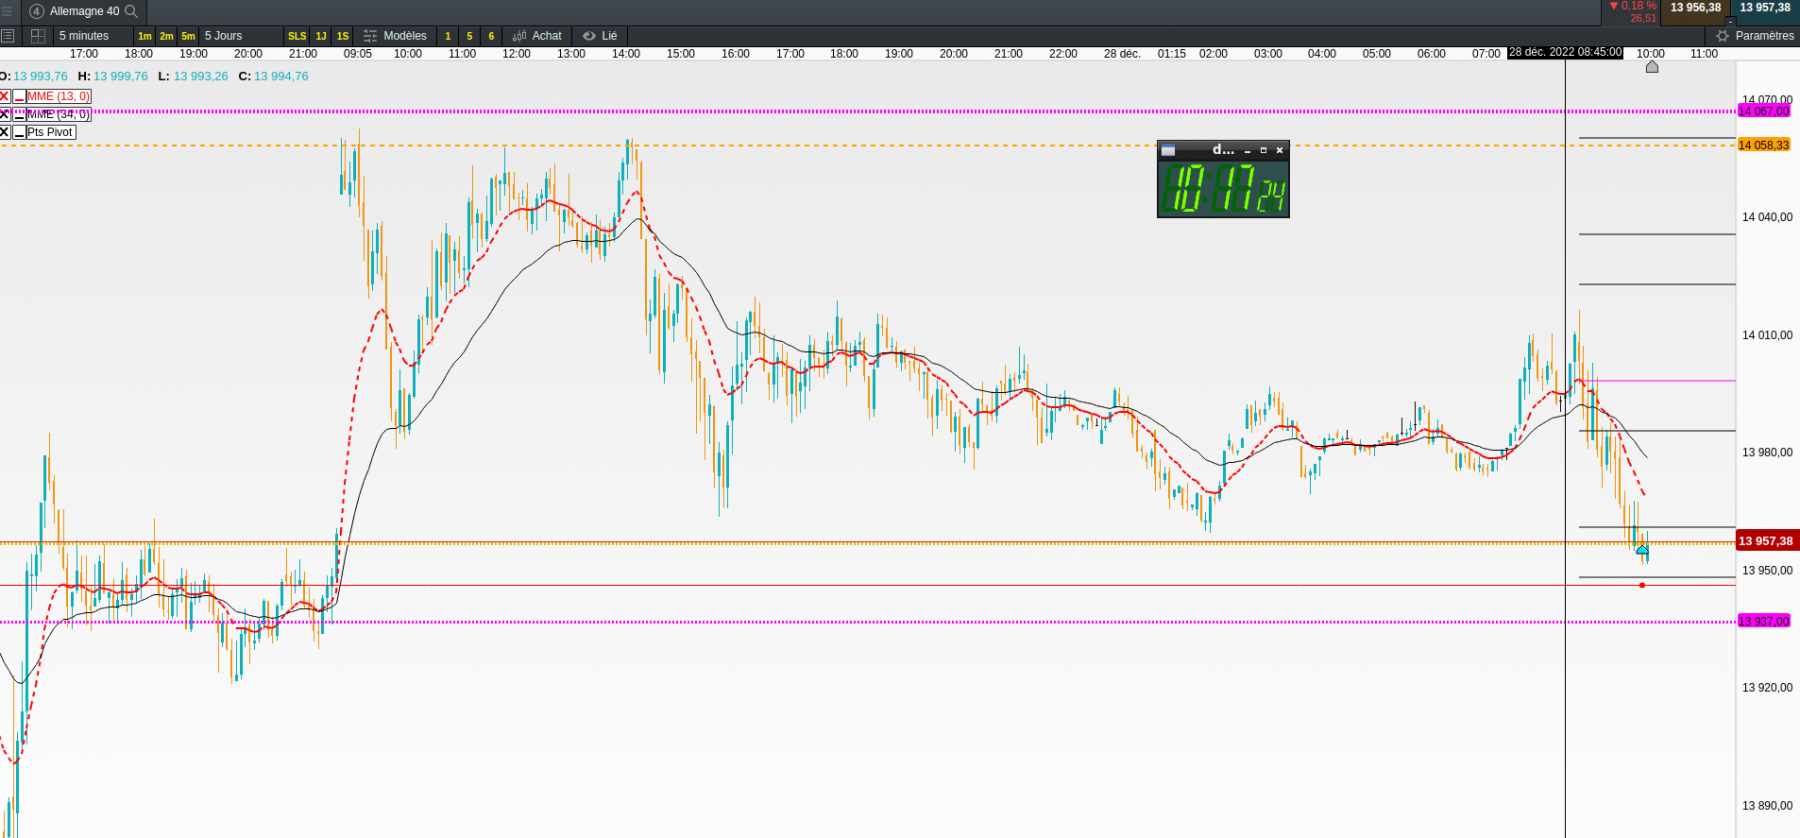
Task: Click the High value 13 999,76
Action: pos(120,76)
